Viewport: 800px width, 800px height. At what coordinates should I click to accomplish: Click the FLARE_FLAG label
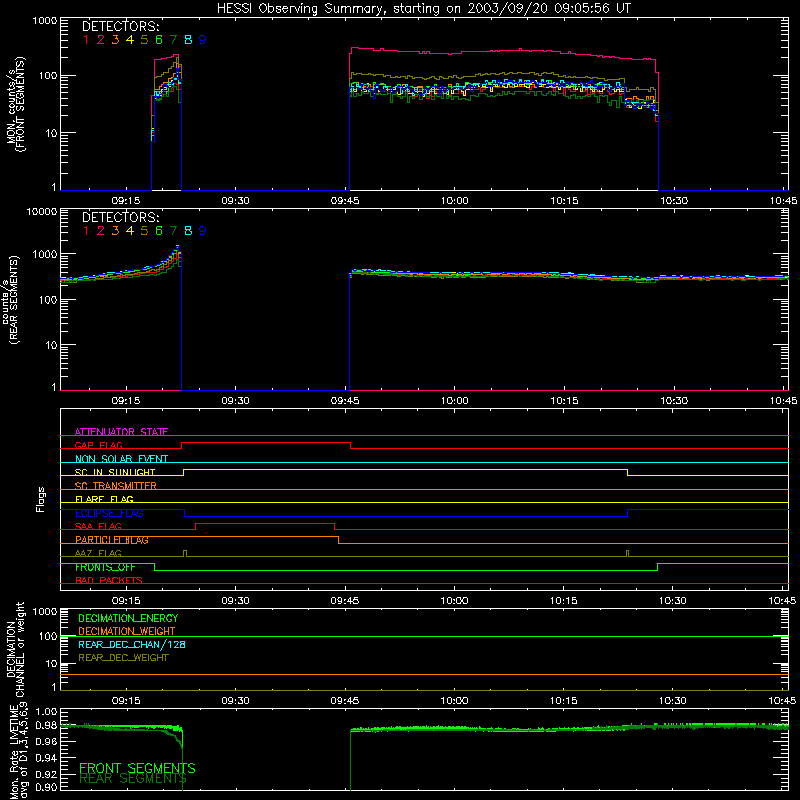(x=104, y=499)
